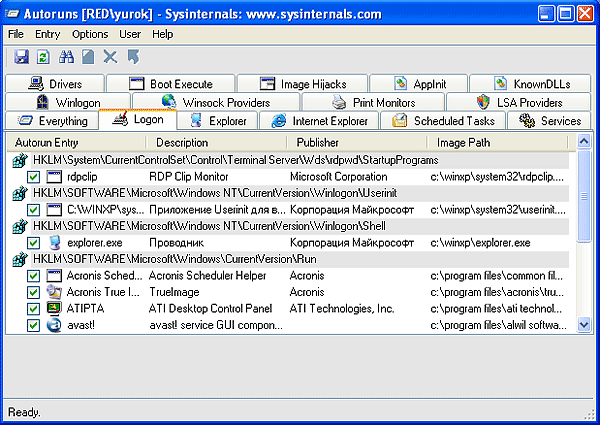Viewport: 600px width, 425px height.
Task: Switch to the Print Monitors tab
Action: coord(373,103)
